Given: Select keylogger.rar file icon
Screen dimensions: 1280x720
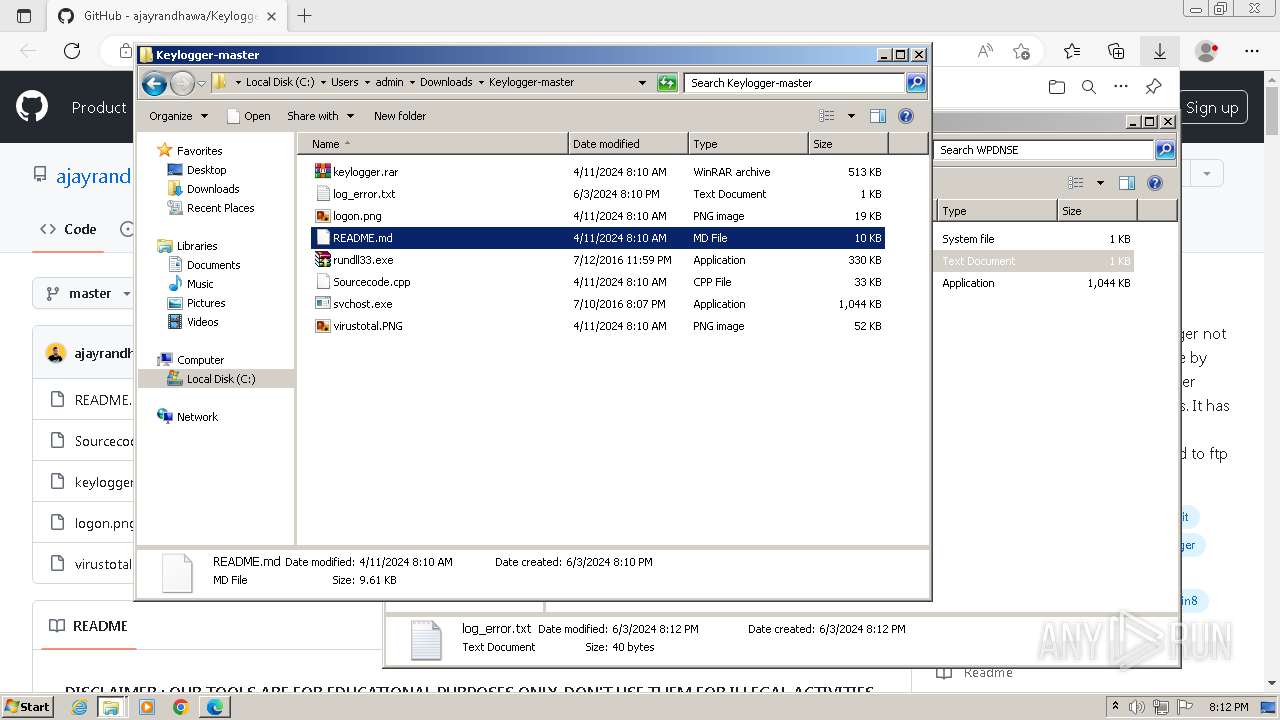Looking at the screenshot, I should 322,172.
